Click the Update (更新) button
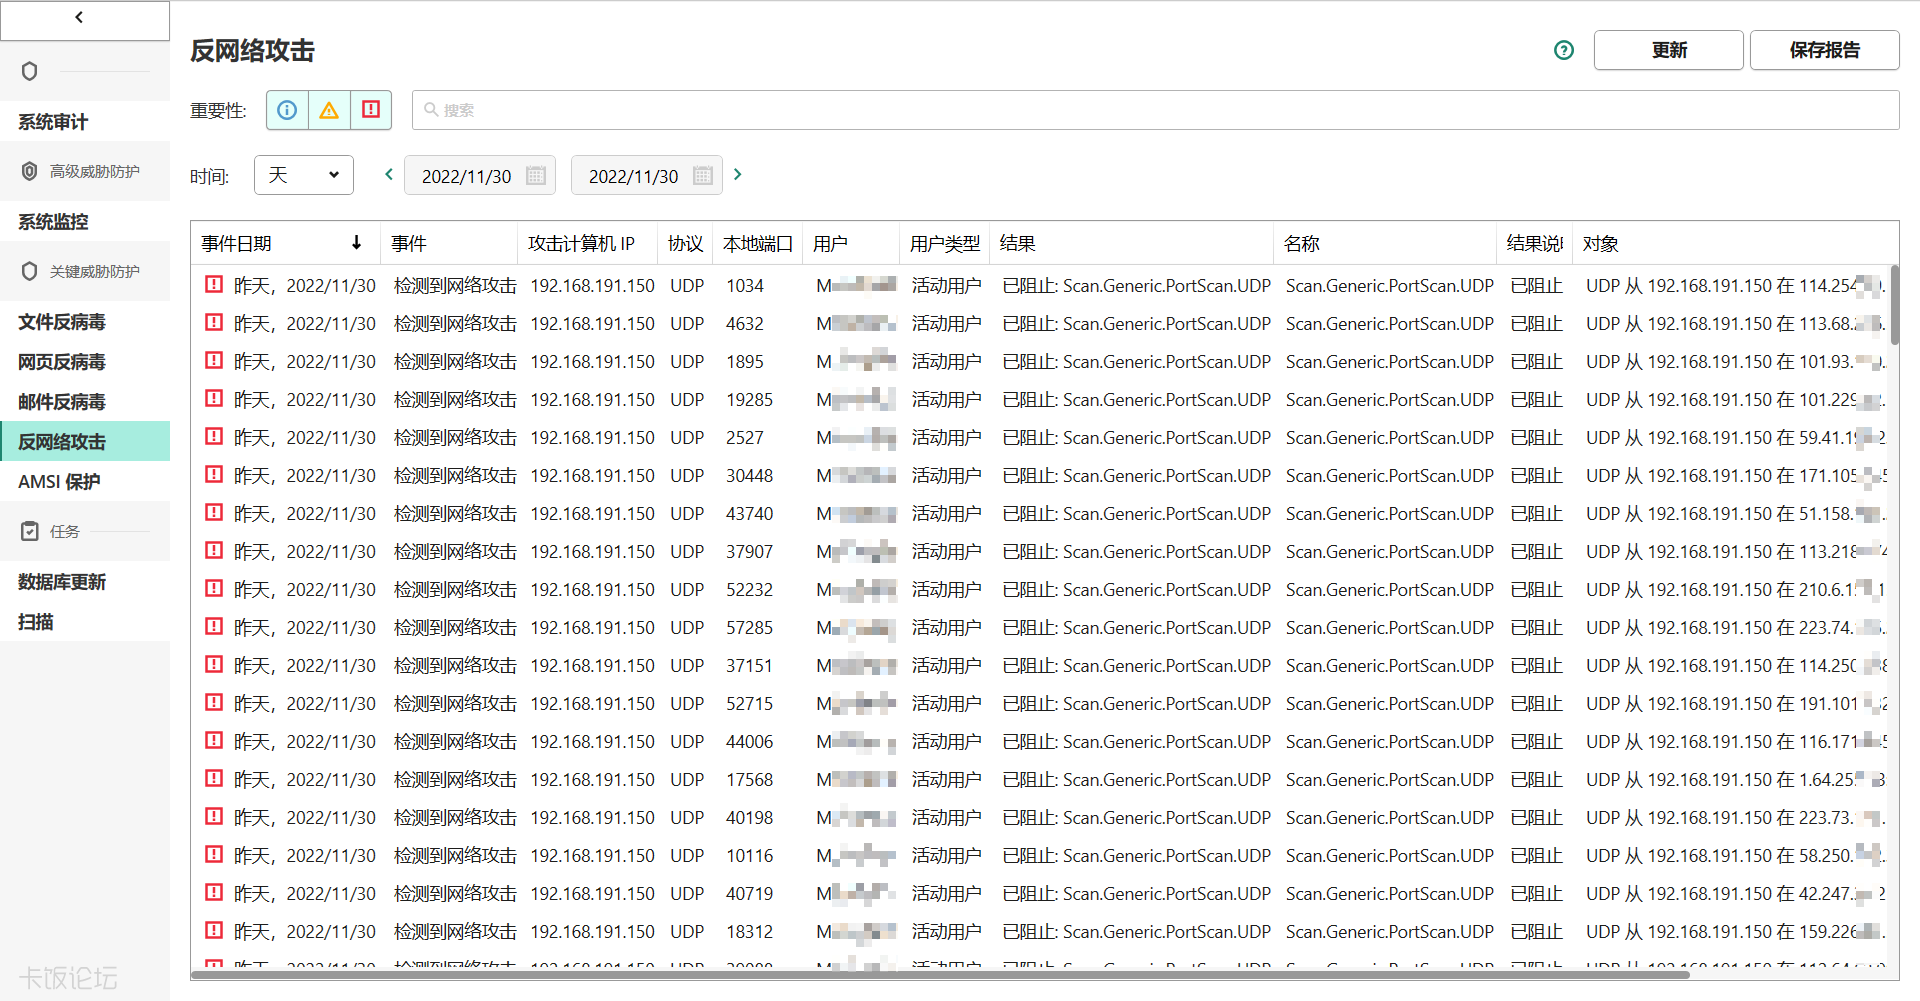 [x=1669, y=50]
